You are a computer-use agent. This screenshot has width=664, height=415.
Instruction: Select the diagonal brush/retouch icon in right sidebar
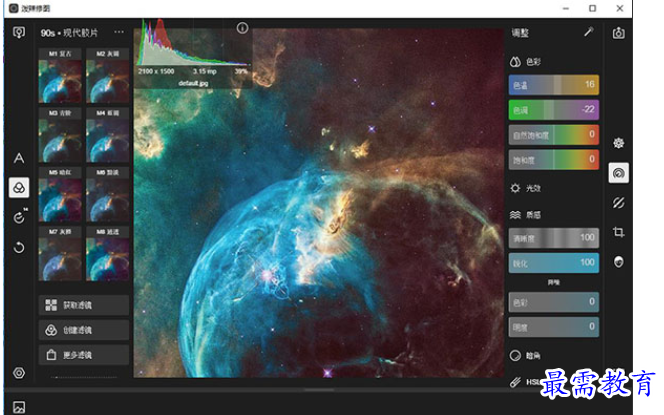click(618, 203)
